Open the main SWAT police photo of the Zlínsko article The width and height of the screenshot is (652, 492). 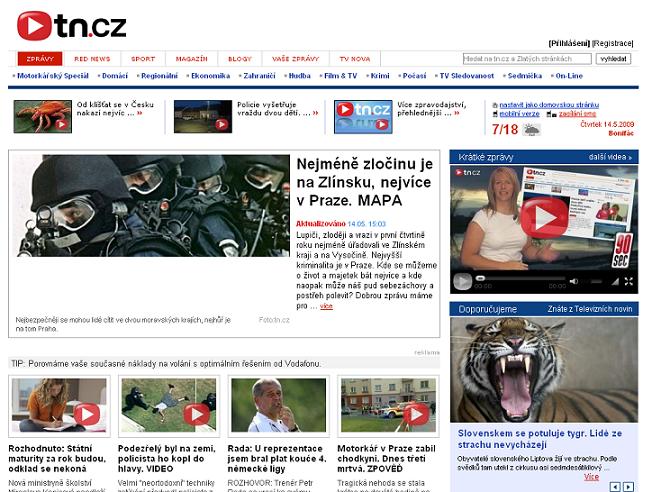150,232
